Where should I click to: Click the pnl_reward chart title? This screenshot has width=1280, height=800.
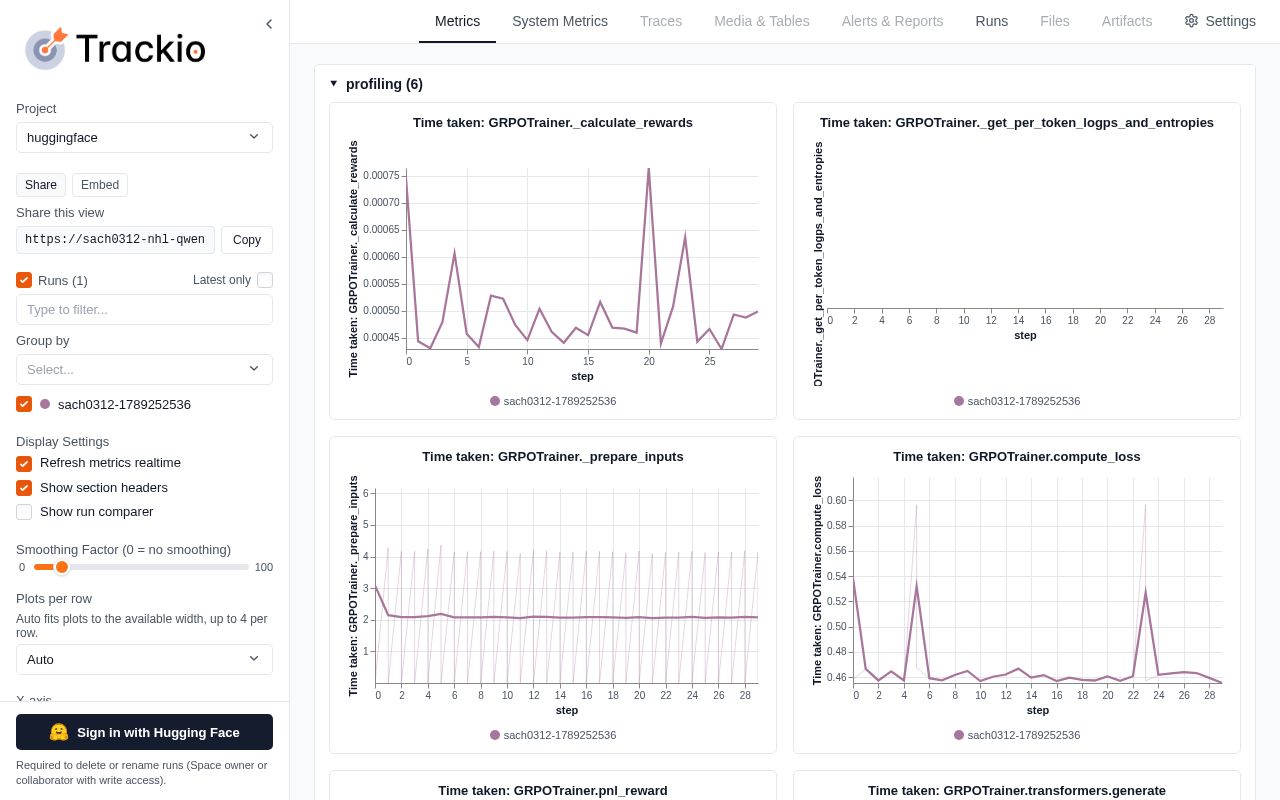coord(553,791)
